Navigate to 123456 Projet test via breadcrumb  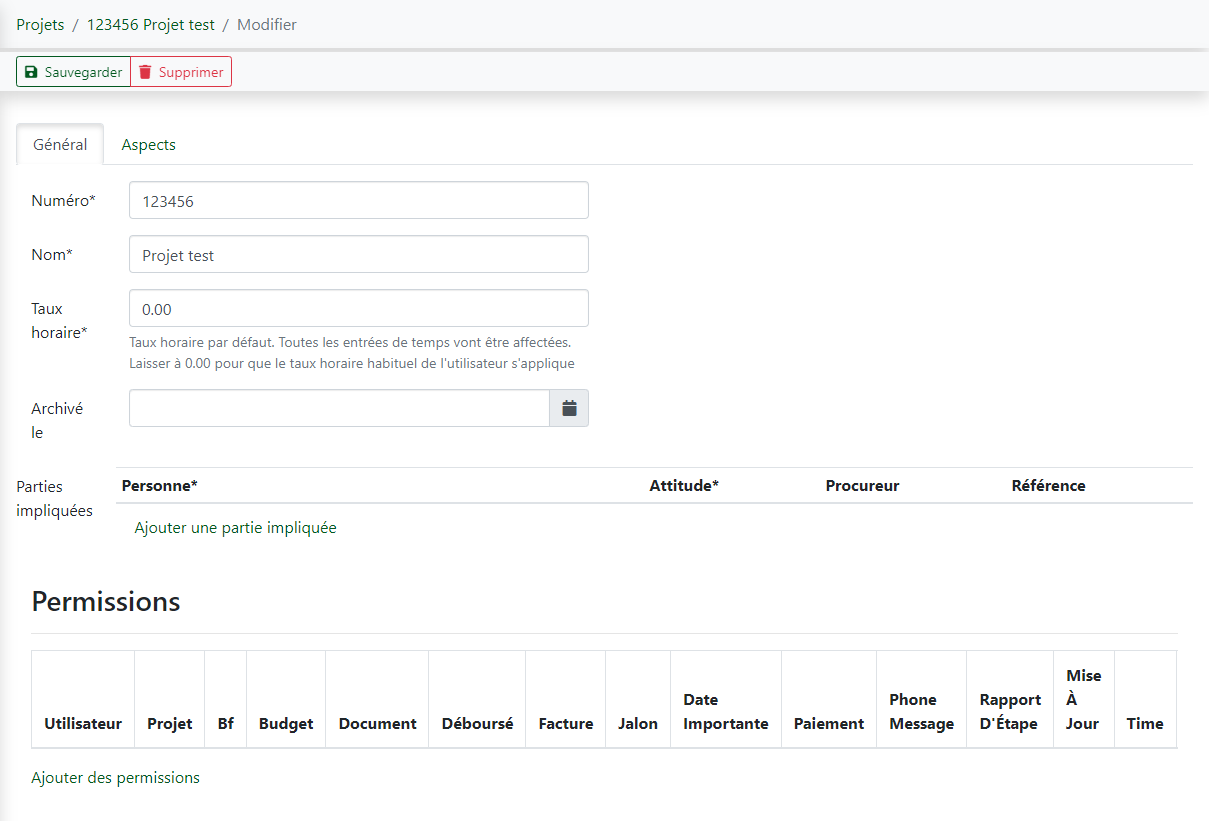coord(151,24)
